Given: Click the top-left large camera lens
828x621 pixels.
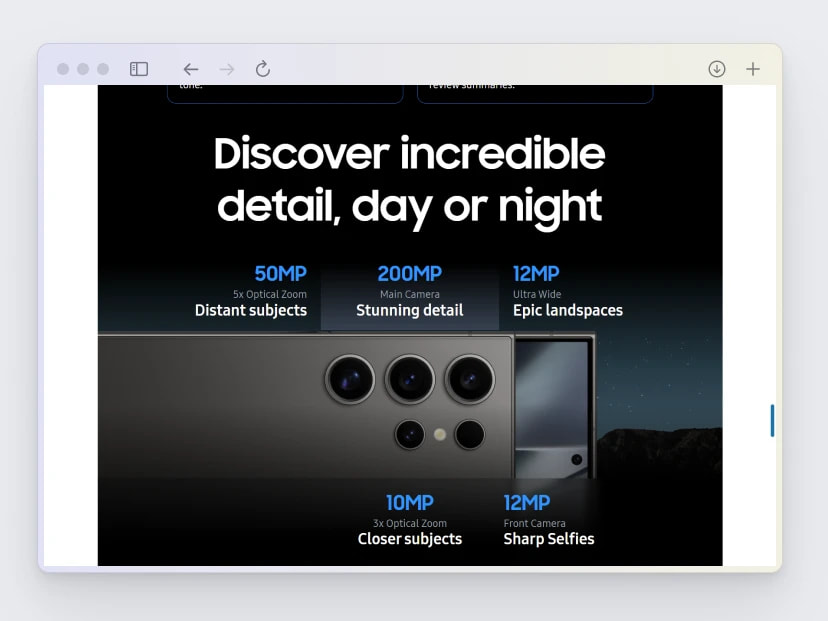Looking at the screenshot, I should tap(350, 379).
